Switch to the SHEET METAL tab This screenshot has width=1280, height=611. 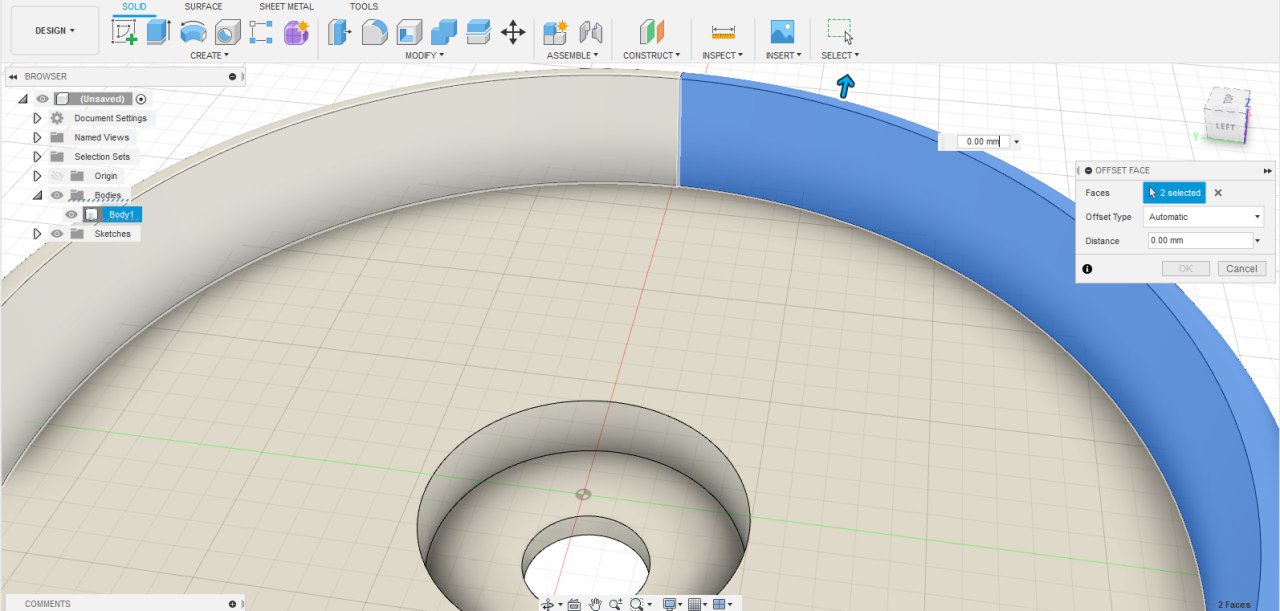coord(286,7)
